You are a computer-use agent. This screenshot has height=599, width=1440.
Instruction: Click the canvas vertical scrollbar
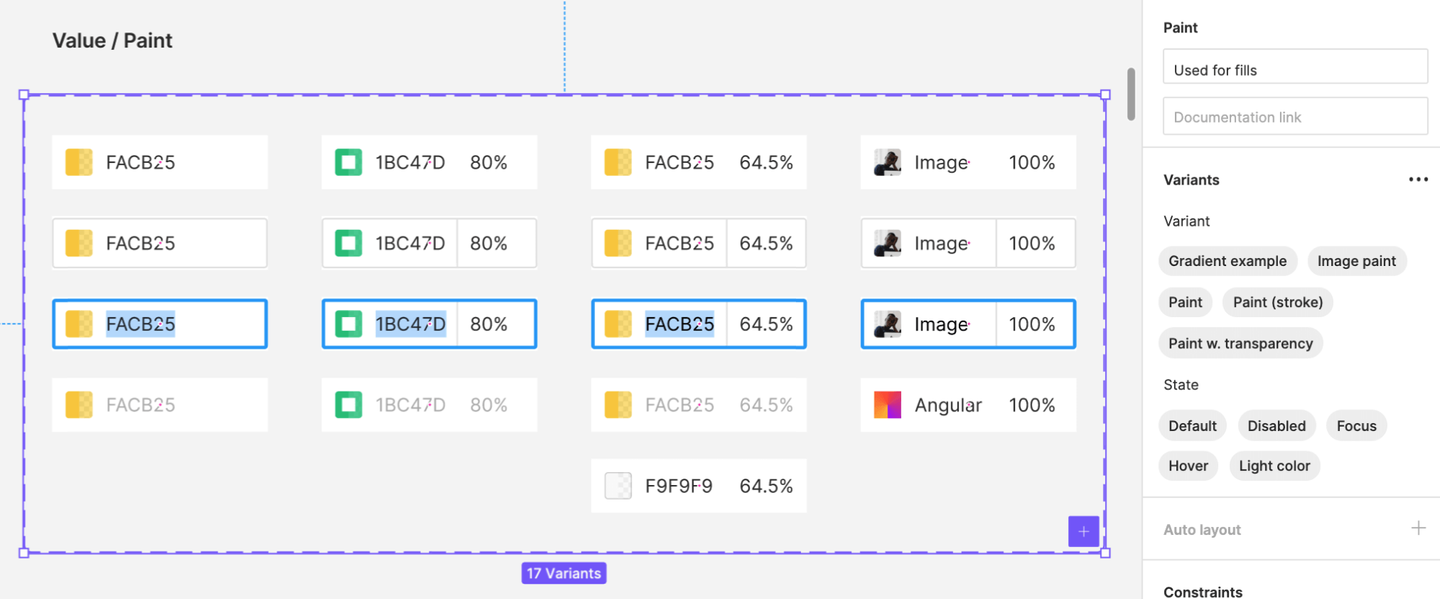tap(1131, 94)
